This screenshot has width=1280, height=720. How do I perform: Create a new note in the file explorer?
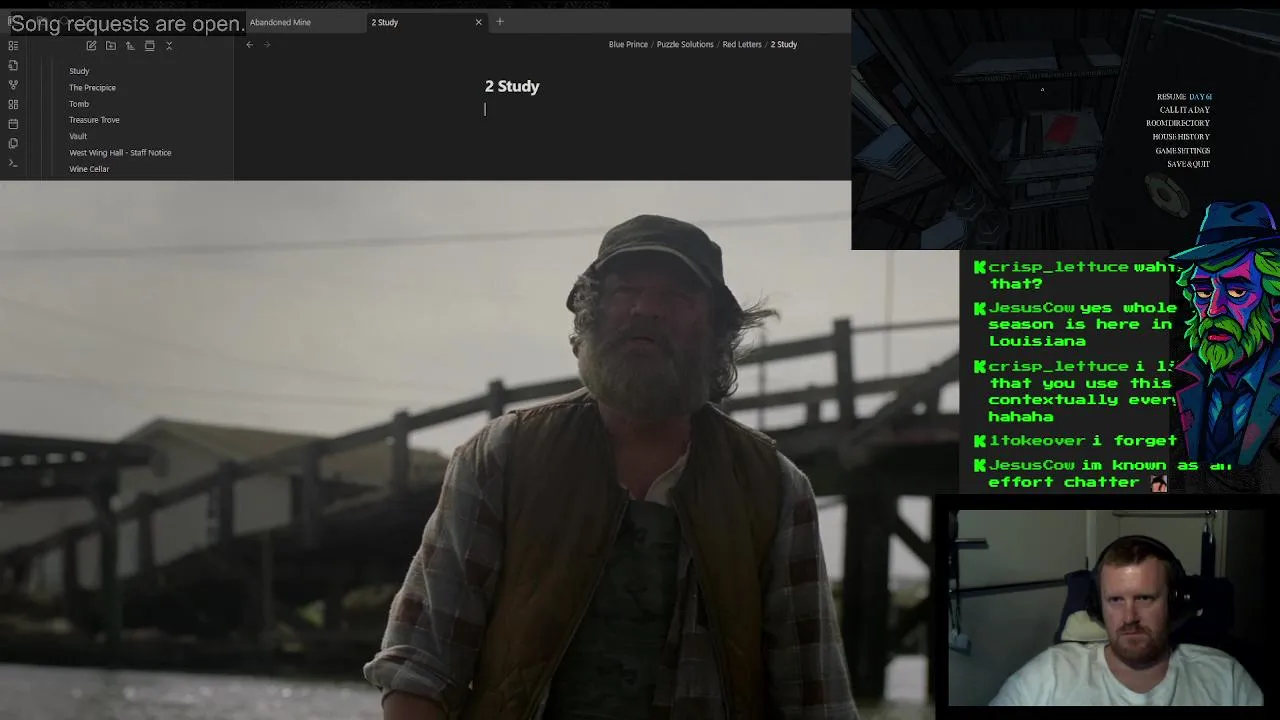point(91,45)
